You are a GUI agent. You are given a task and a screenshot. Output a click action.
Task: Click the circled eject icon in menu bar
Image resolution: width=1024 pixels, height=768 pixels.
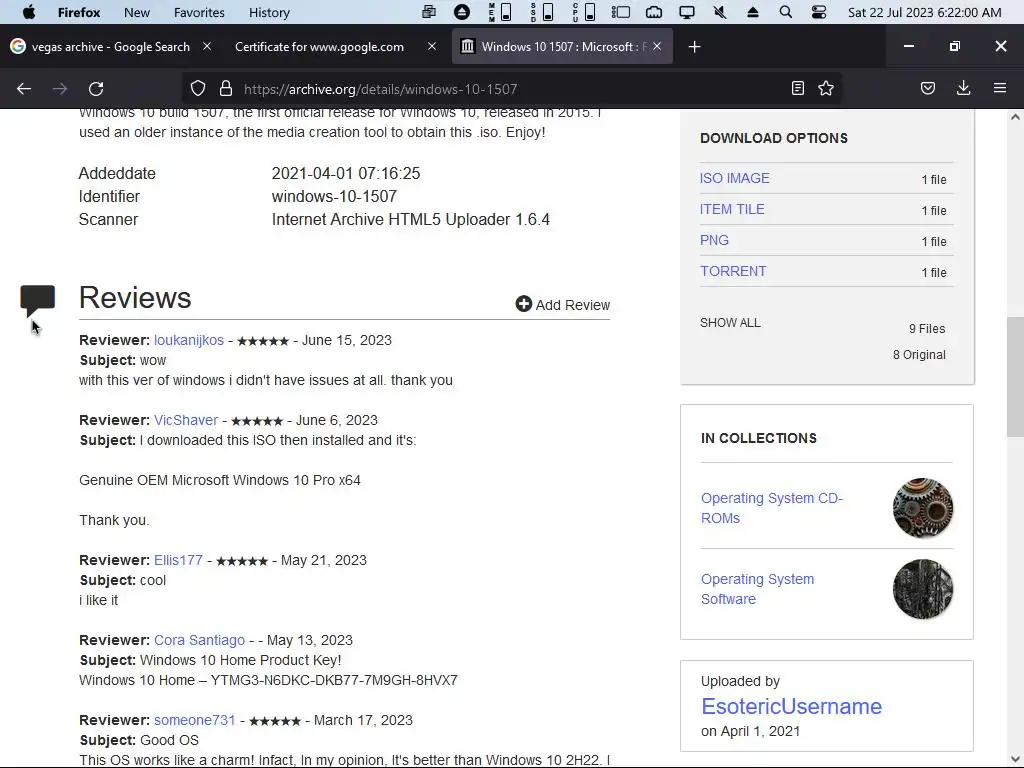462,12
